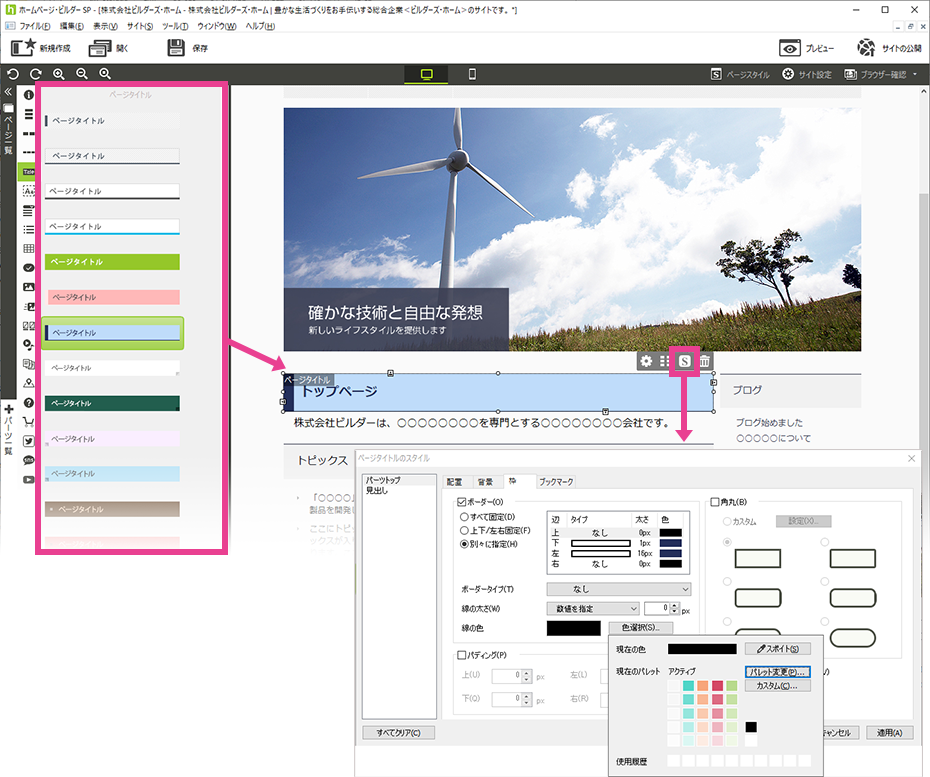
Task: Open the ブラウザー確認 dropdown arrow
Action: click(x=915, y=75)
